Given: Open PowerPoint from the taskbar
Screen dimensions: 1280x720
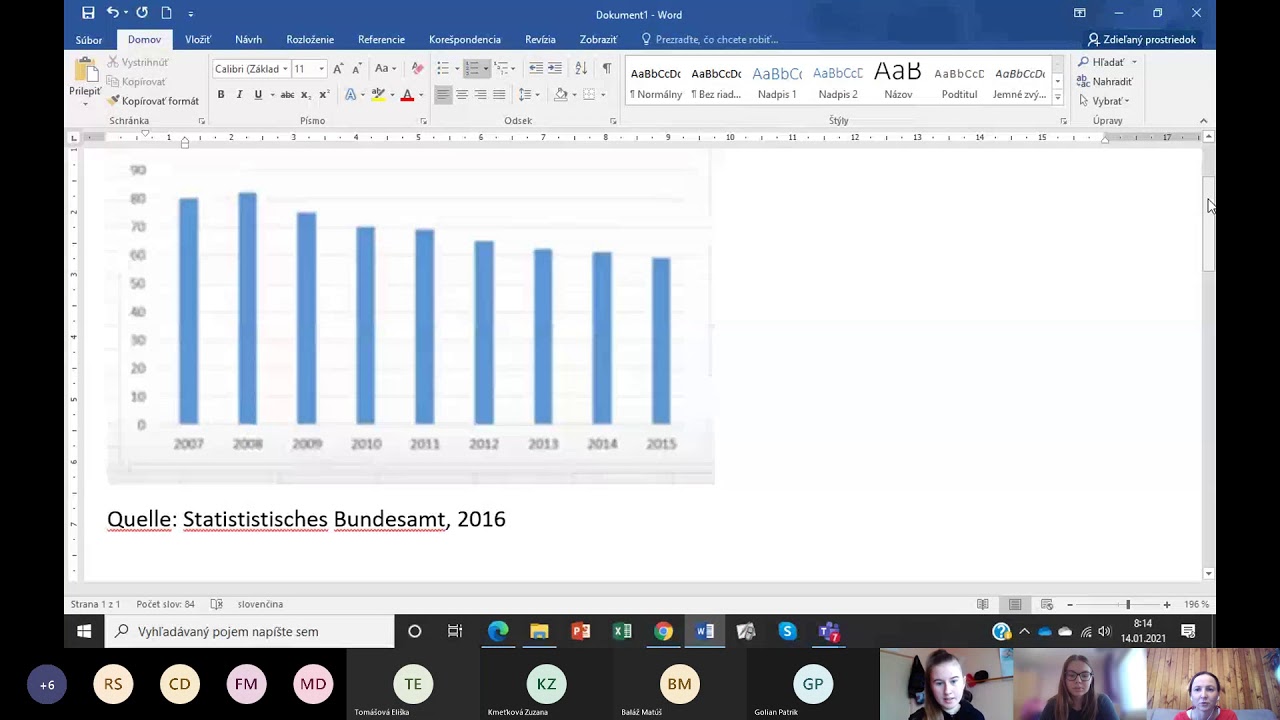Looking at the screenshot, I should click(x=581, y=631).
